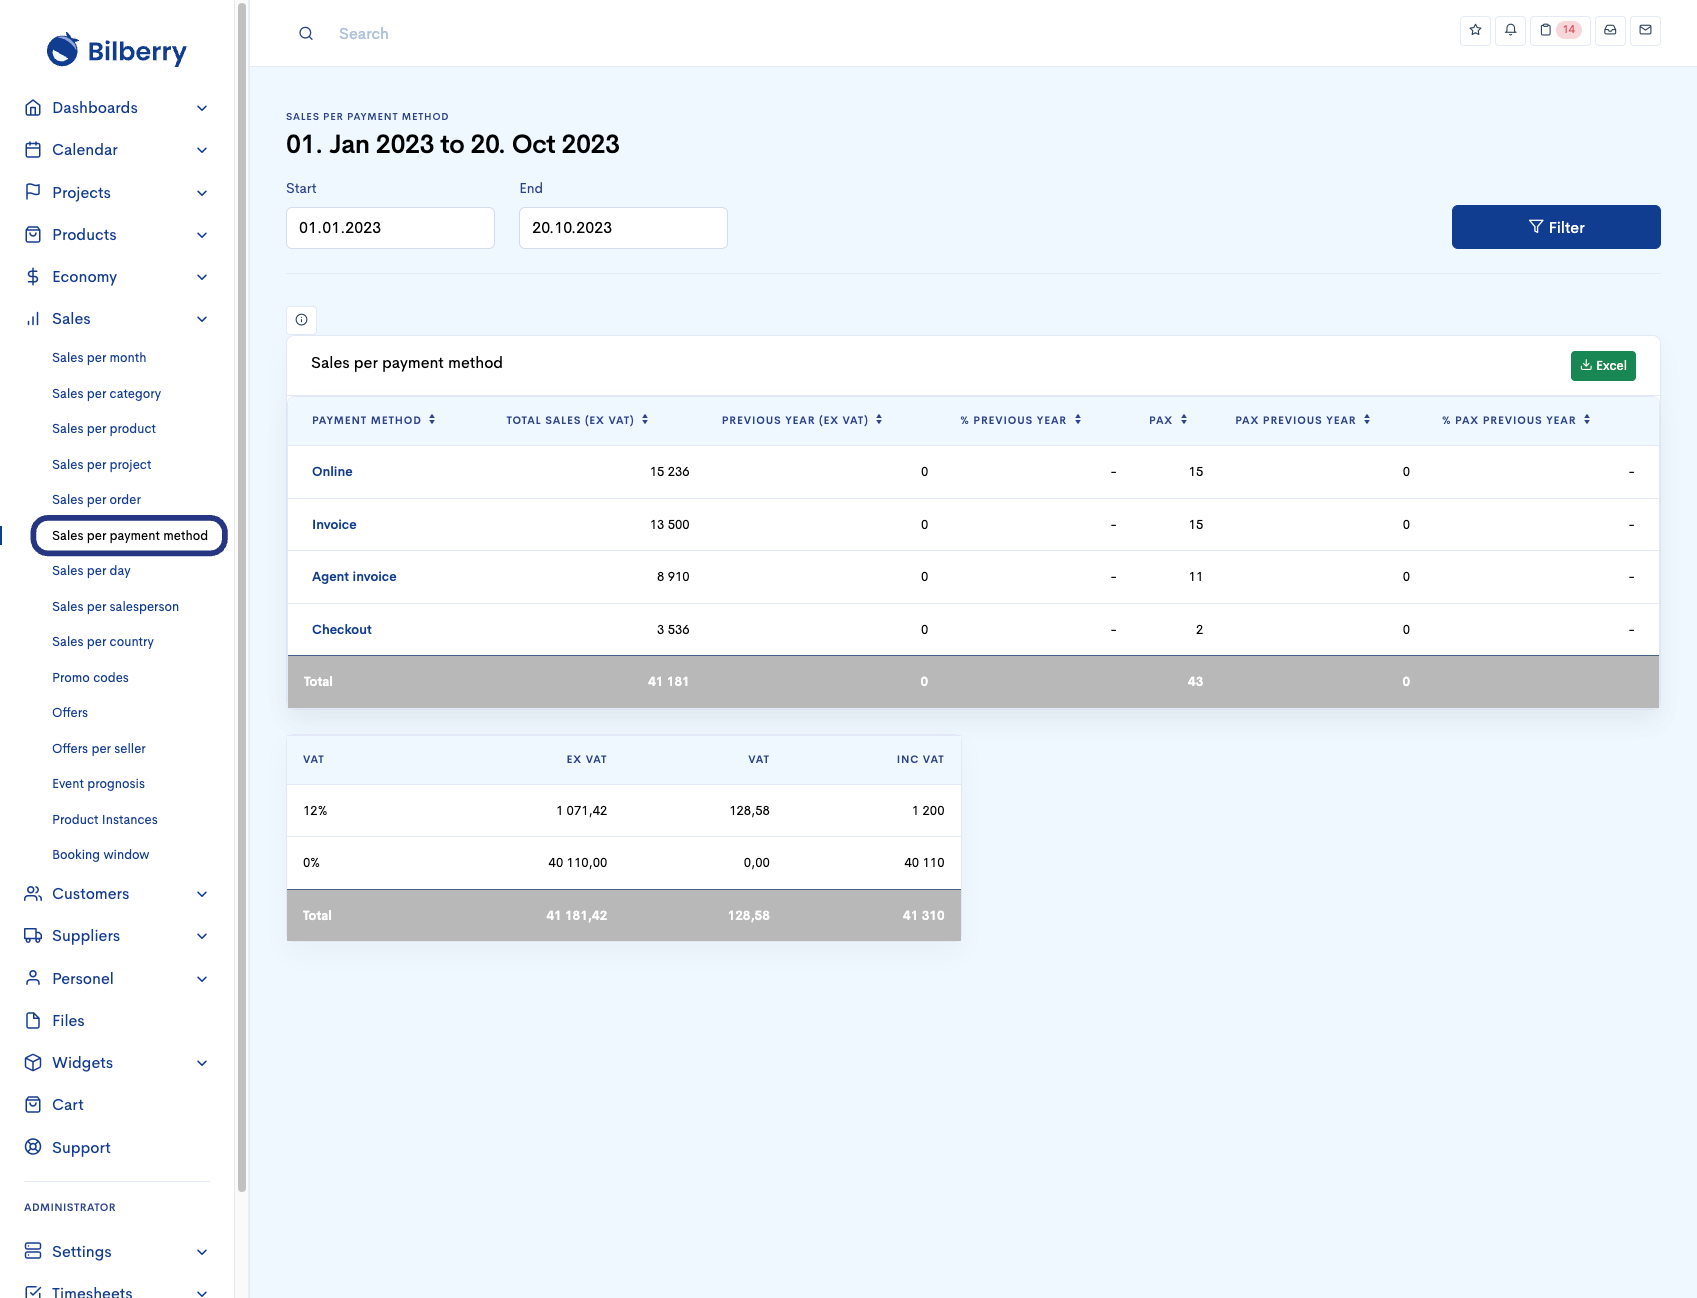The image size is (1697, 1298).
Task: Click the Projects flag icon
Action: pos(33,192)
